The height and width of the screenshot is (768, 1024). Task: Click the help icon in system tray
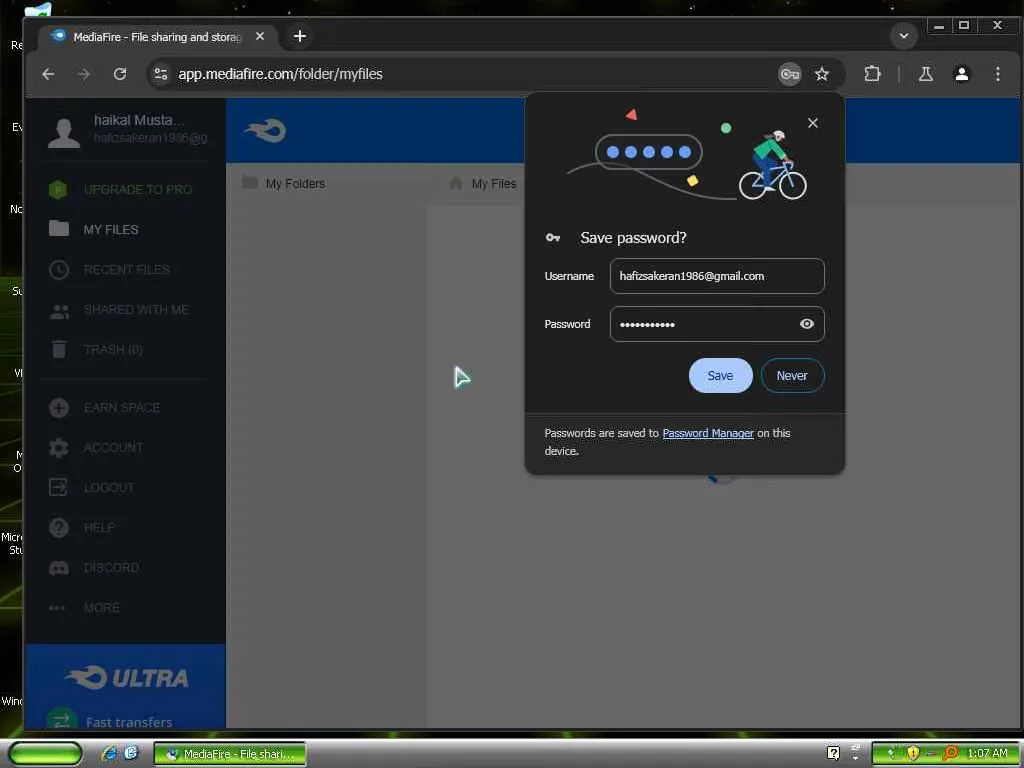[x=833, y=753]
